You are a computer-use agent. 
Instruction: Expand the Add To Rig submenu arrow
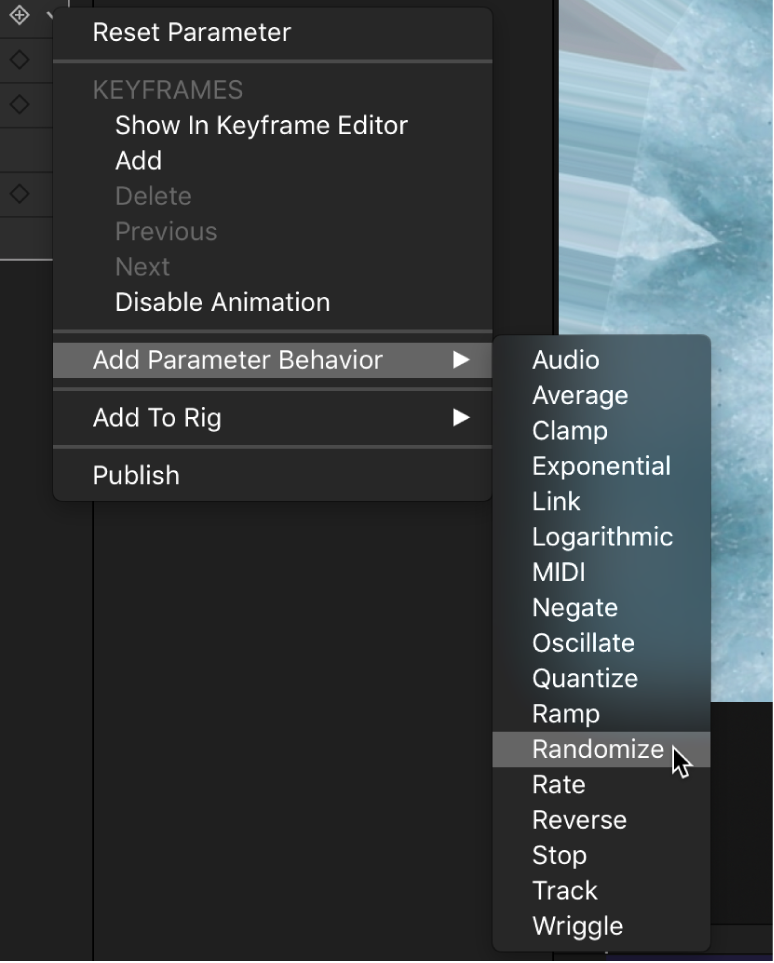(x=460, y=418)
